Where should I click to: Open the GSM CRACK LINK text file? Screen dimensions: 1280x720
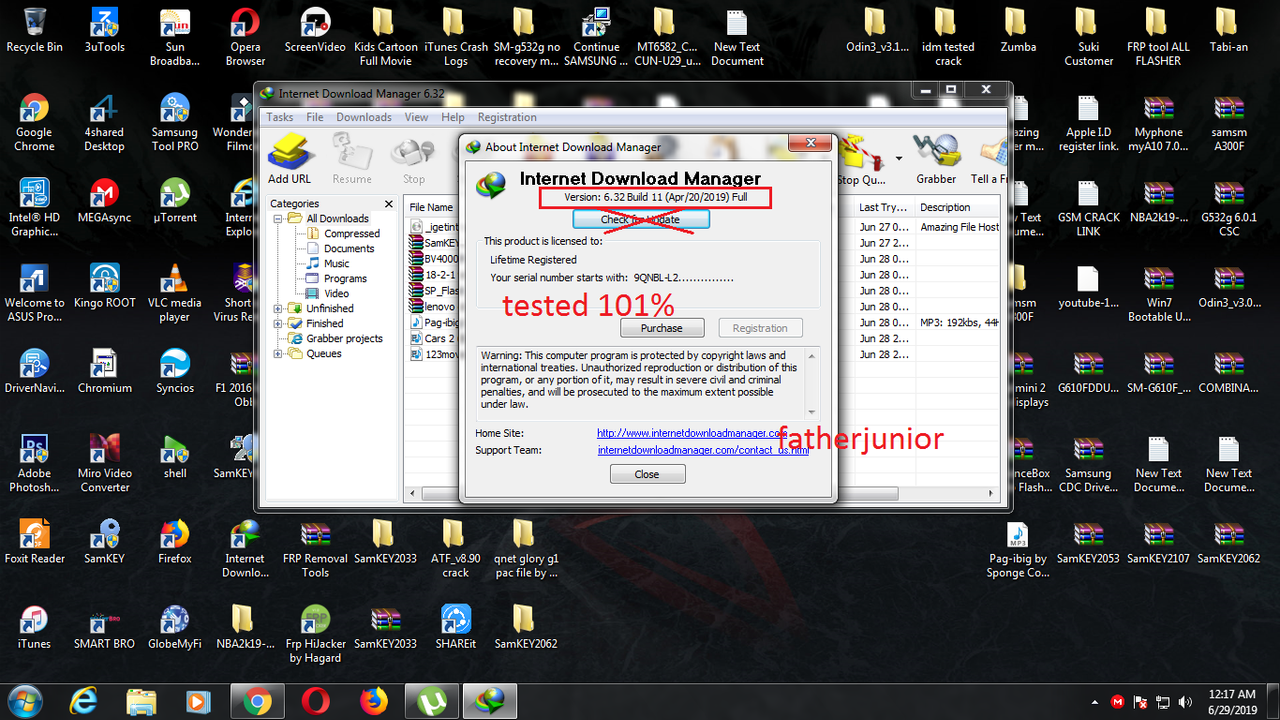(1088, 209)
